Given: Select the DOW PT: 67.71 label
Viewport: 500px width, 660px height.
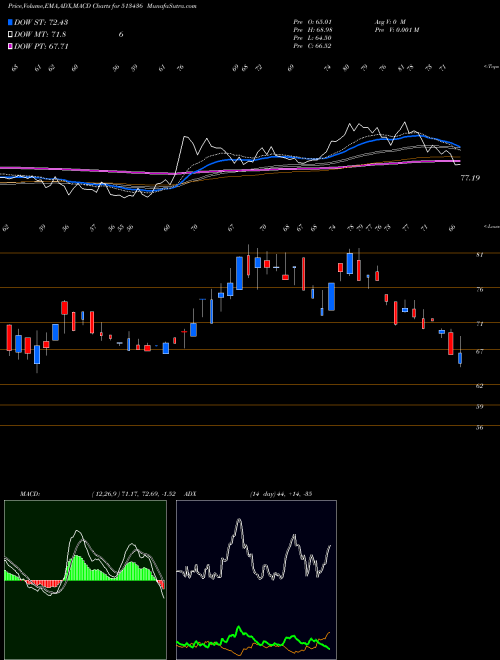Looking at the screenshot, I should click(41, 46).
